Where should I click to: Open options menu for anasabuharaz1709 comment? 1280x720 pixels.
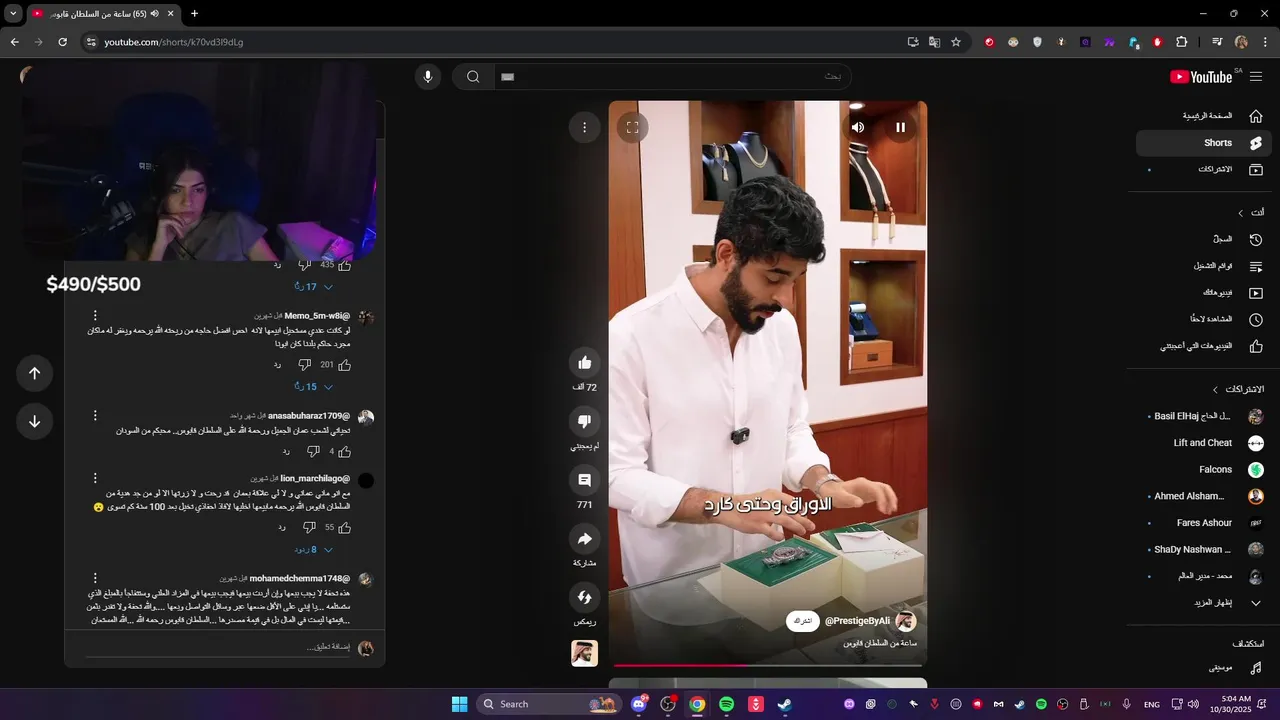tap(95, 415)
